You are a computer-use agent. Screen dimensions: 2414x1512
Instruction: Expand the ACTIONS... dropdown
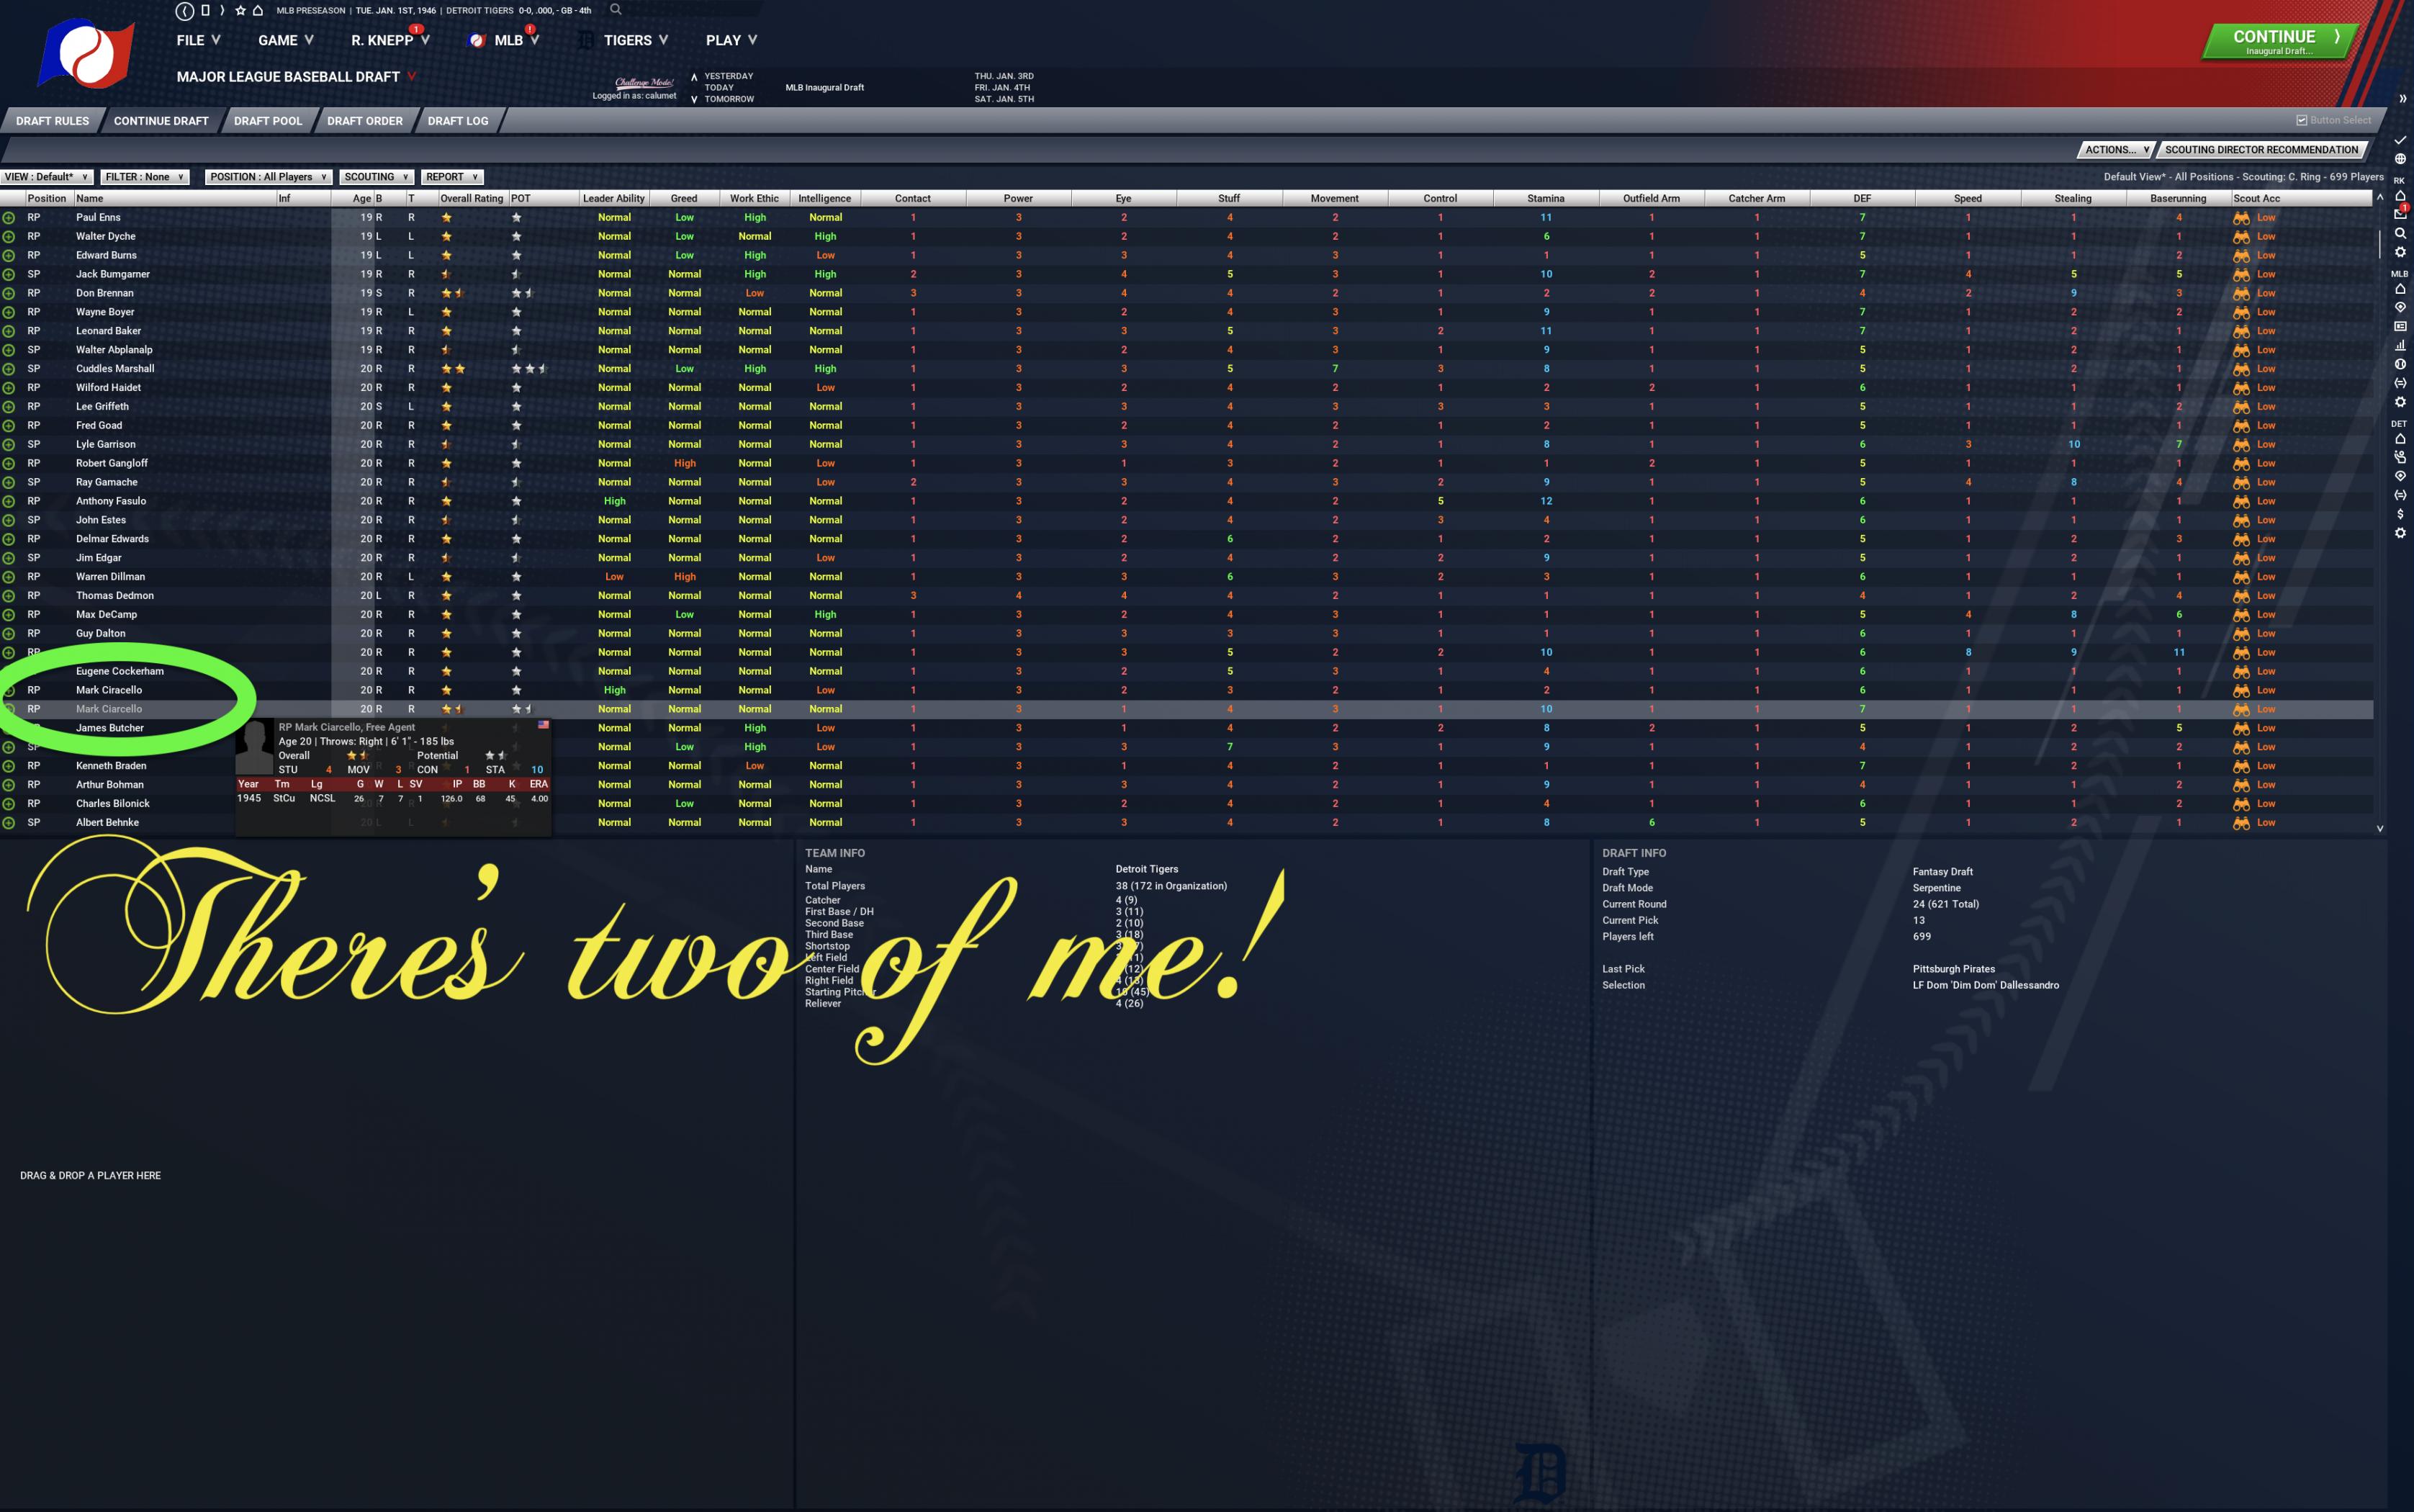2116,150
